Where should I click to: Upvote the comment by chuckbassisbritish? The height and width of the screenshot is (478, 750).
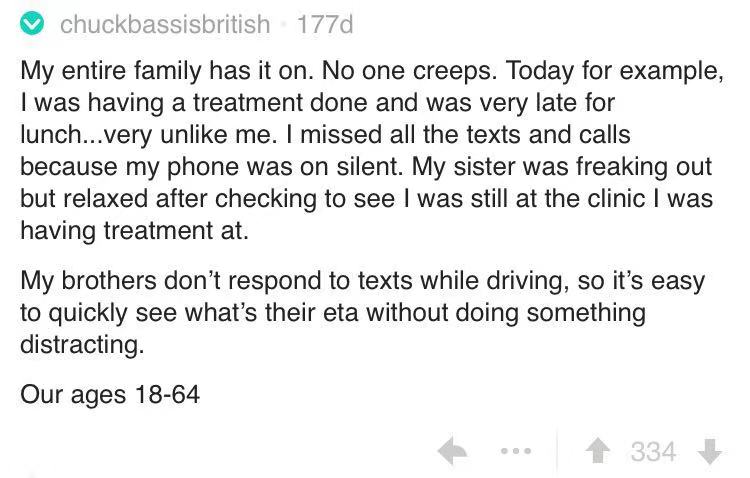click(598, 451)
